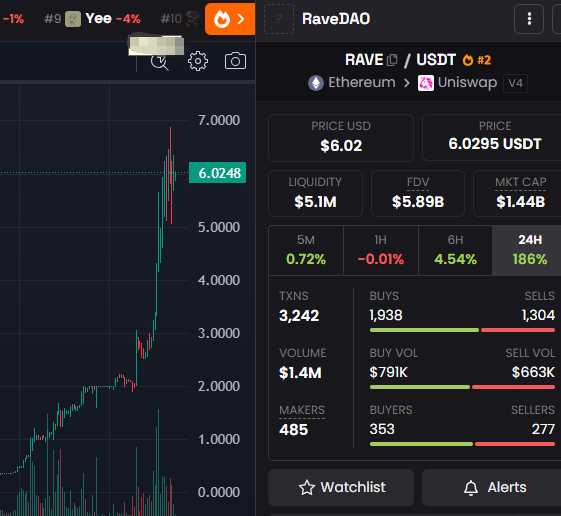
Task: Click the TXNS 3,242 value
Action: point(299,316)
